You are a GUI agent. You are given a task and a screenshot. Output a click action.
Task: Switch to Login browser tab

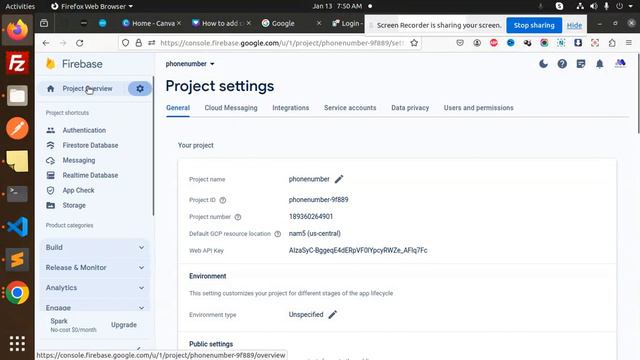(x=347, y=23)
